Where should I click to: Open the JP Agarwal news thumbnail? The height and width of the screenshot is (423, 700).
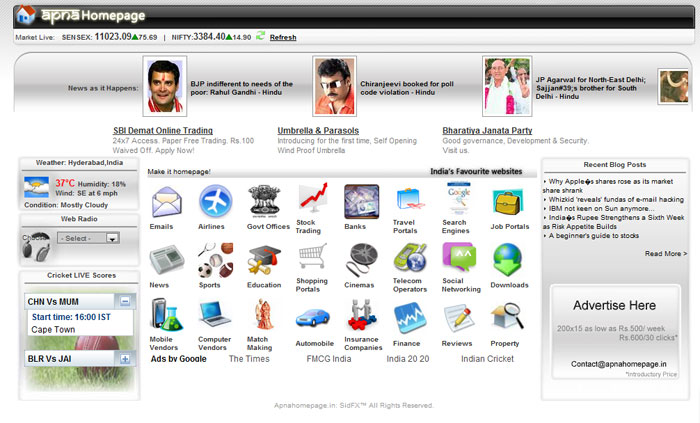tap(507, 86)
